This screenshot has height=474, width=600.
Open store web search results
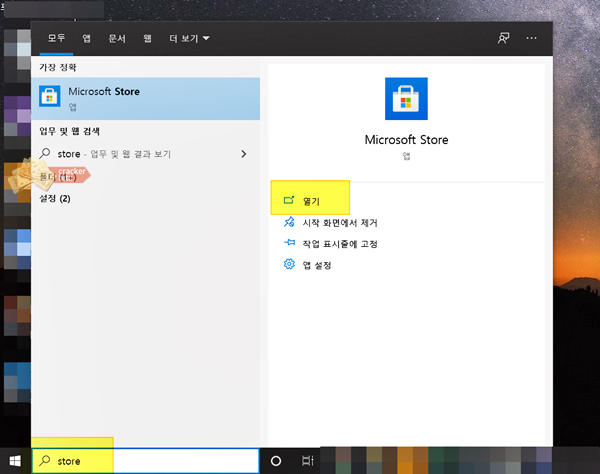143,154
